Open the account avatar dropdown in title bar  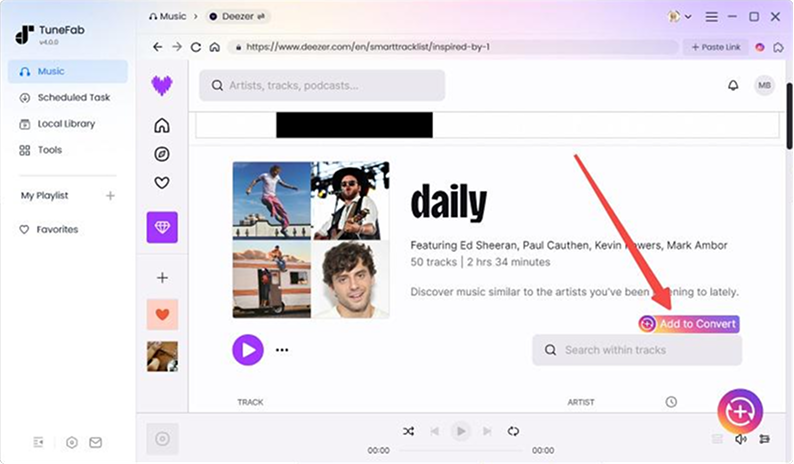pos(679,16)
